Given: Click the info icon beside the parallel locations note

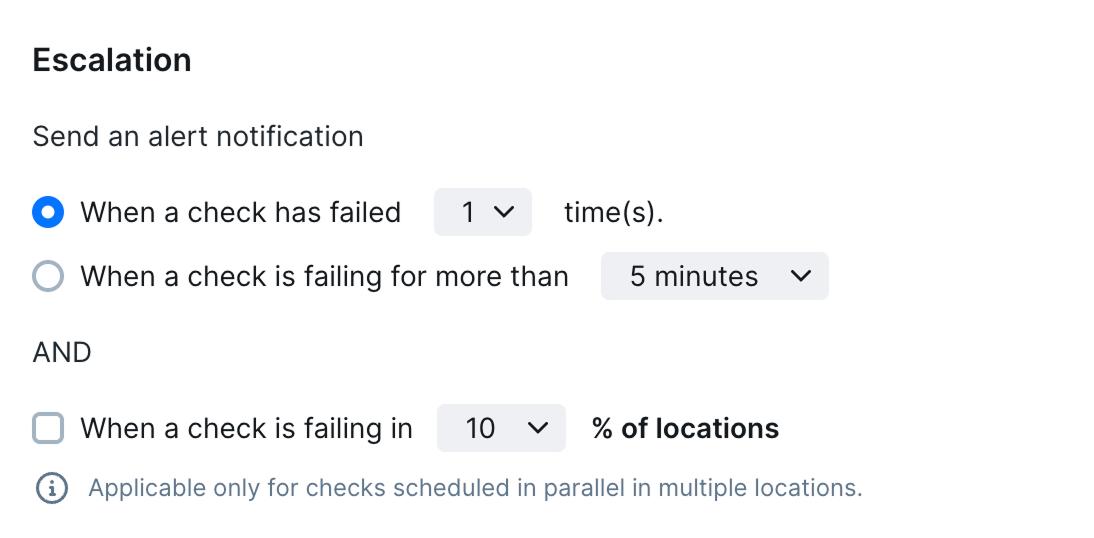Looking at the screenshot, I should tap(52, 488).
